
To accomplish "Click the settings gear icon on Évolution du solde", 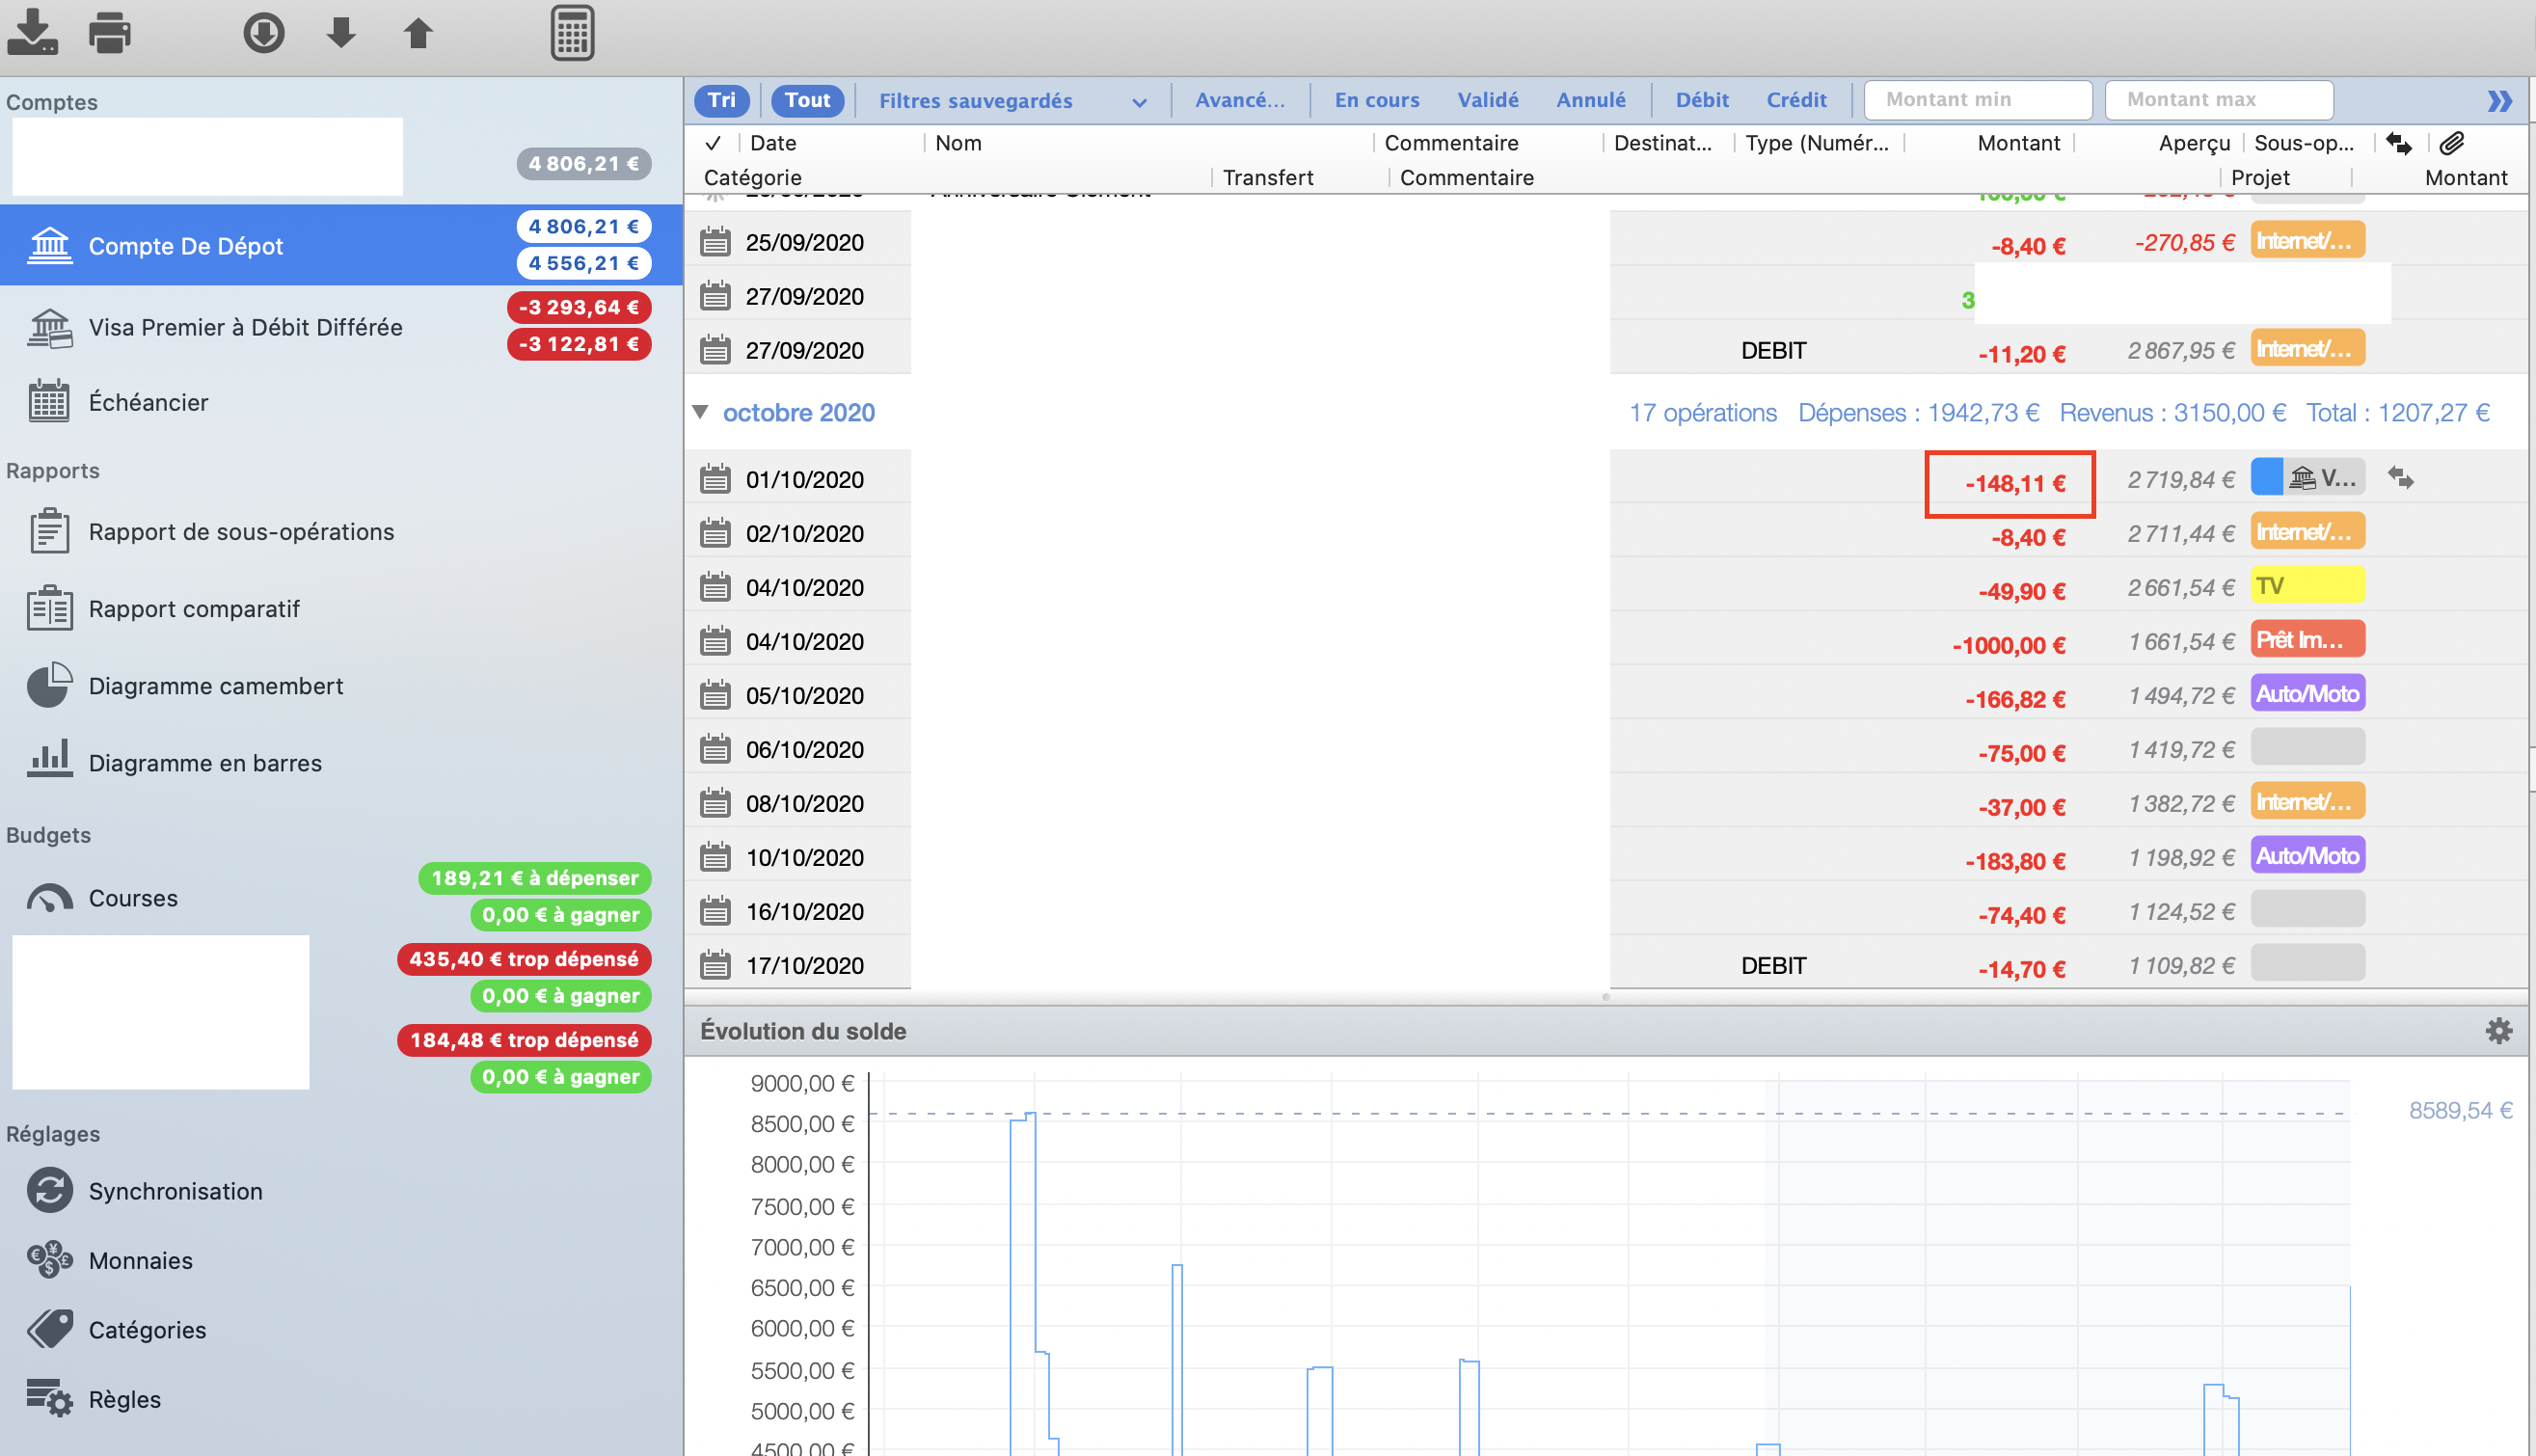I will tap(2499, 1031).
